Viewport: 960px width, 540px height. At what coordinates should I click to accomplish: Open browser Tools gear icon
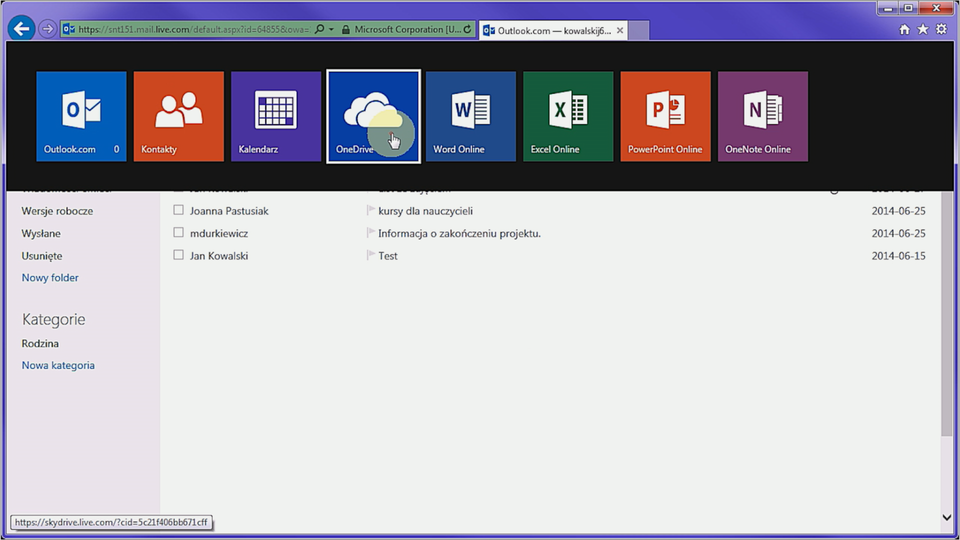(942, 29)
